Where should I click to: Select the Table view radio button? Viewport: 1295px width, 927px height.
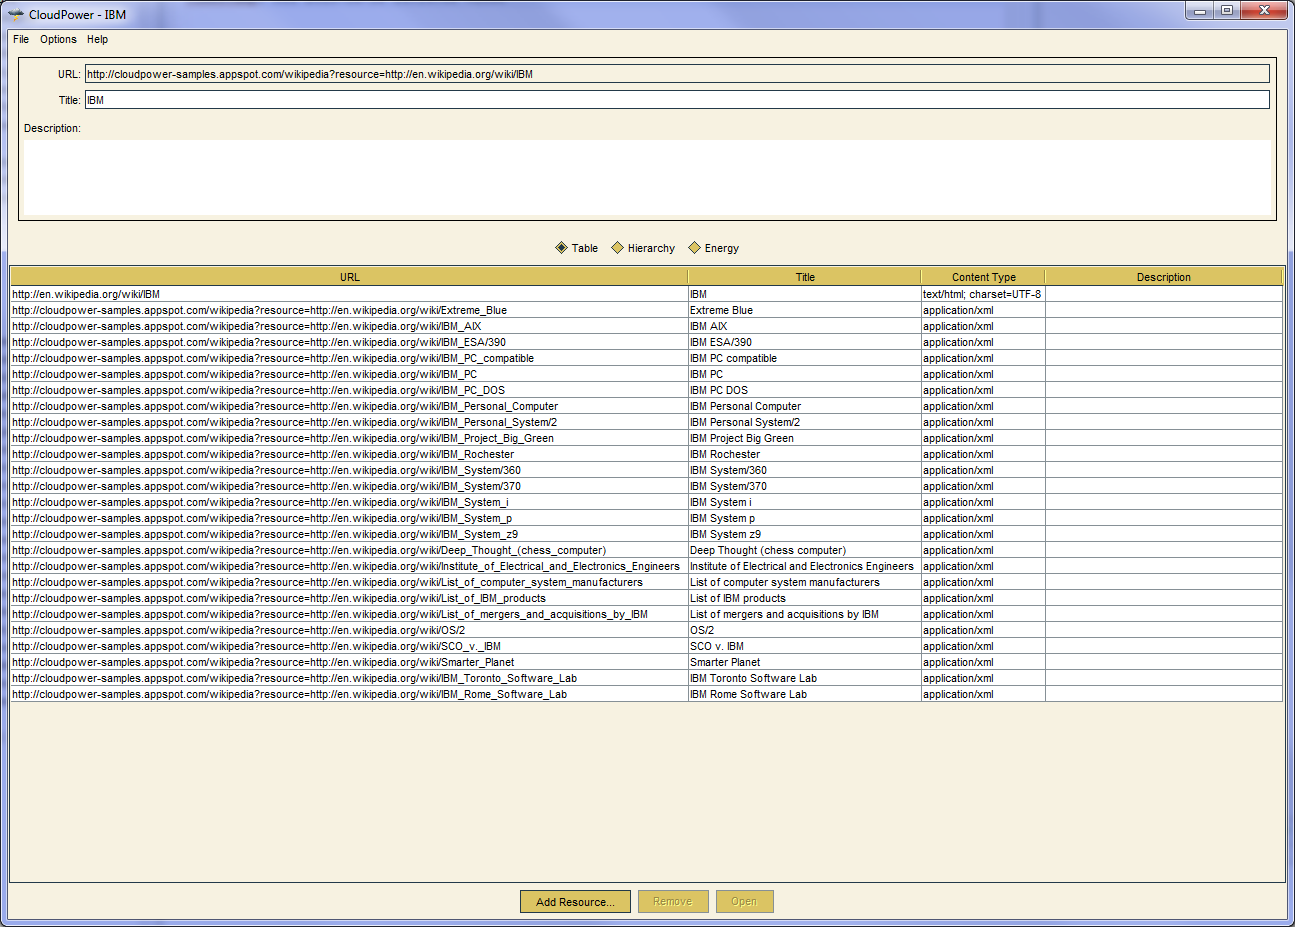coord(576,248)
